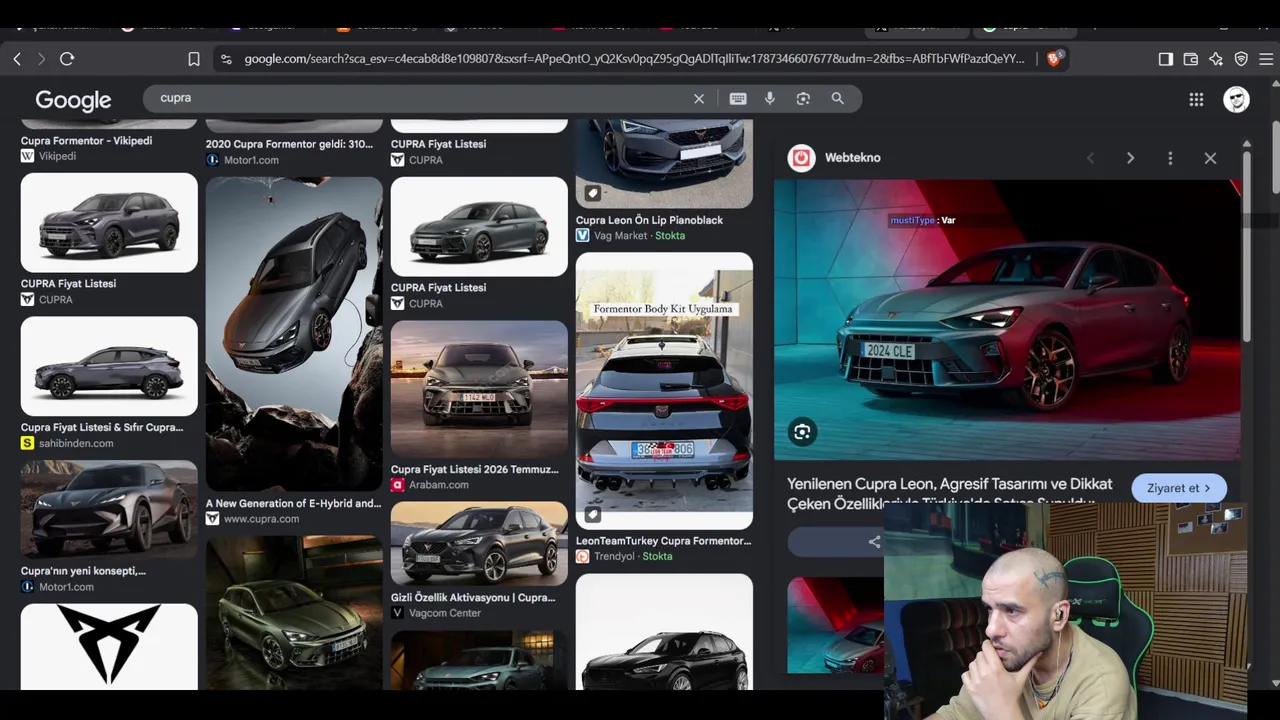The height and width of the screenshot is (720, 1280).
Task: Click the Vag Market favicon
Action: pos(582,236)
